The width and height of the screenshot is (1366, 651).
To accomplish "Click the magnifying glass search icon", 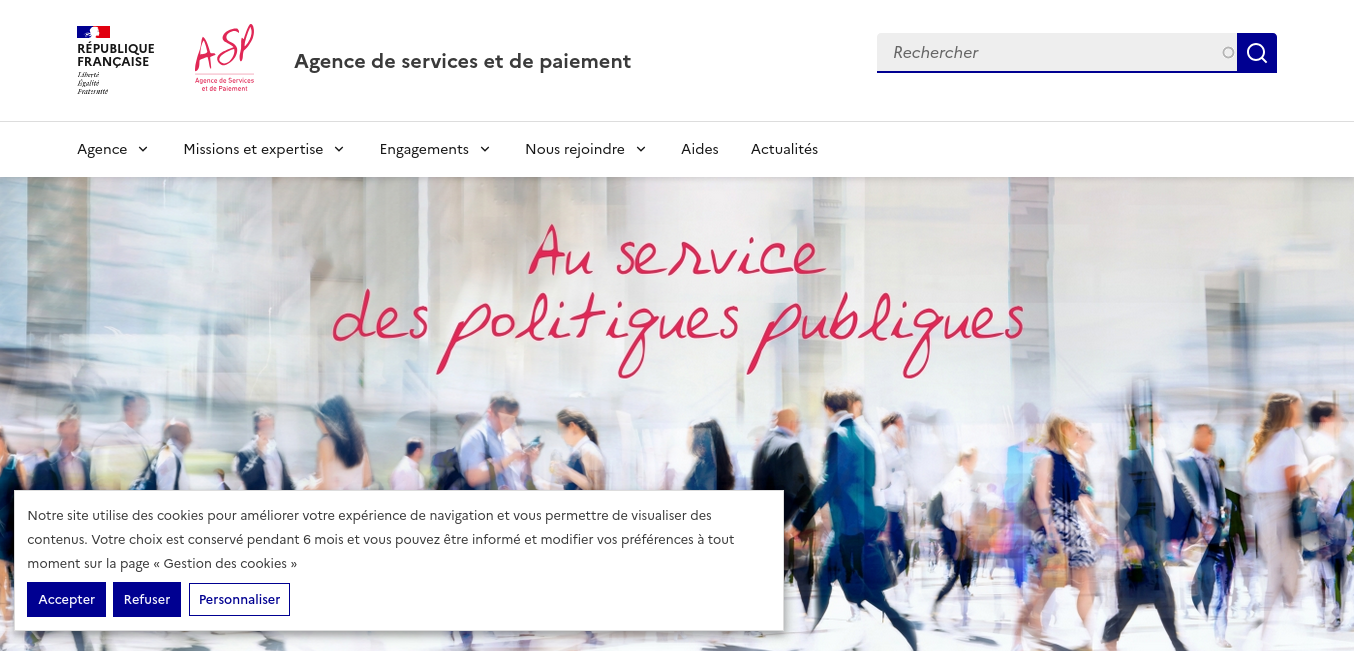I will point(1257,53).
